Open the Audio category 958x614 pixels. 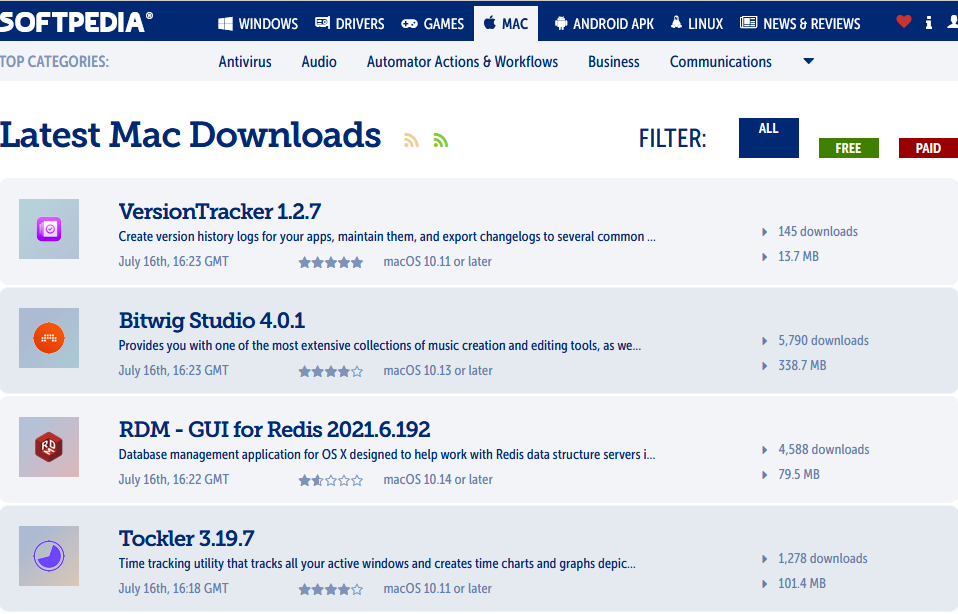(319, 62)
